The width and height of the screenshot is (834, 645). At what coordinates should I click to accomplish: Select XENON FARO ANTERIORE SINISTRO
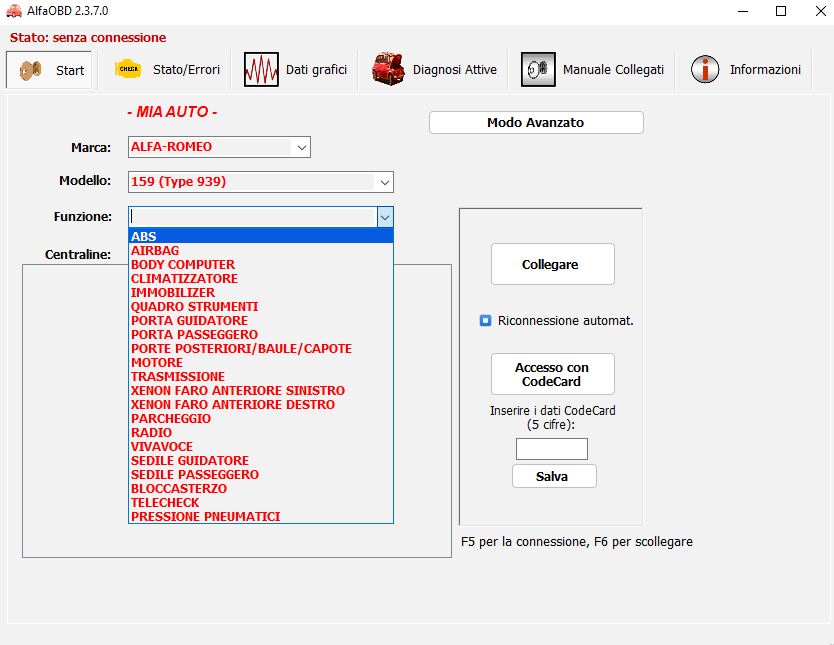click(x=261, y=390)
